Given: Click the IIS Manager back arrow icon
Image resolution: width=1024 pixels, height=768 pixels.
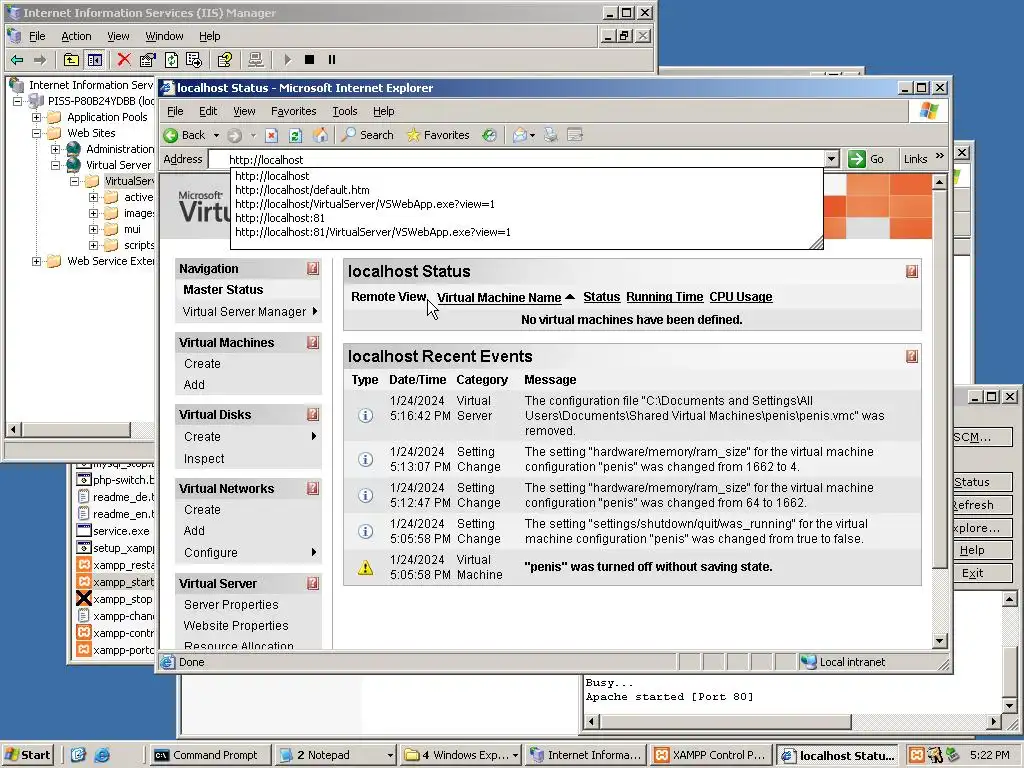Looking at the screenshot, I should click(x=17, y=60).
